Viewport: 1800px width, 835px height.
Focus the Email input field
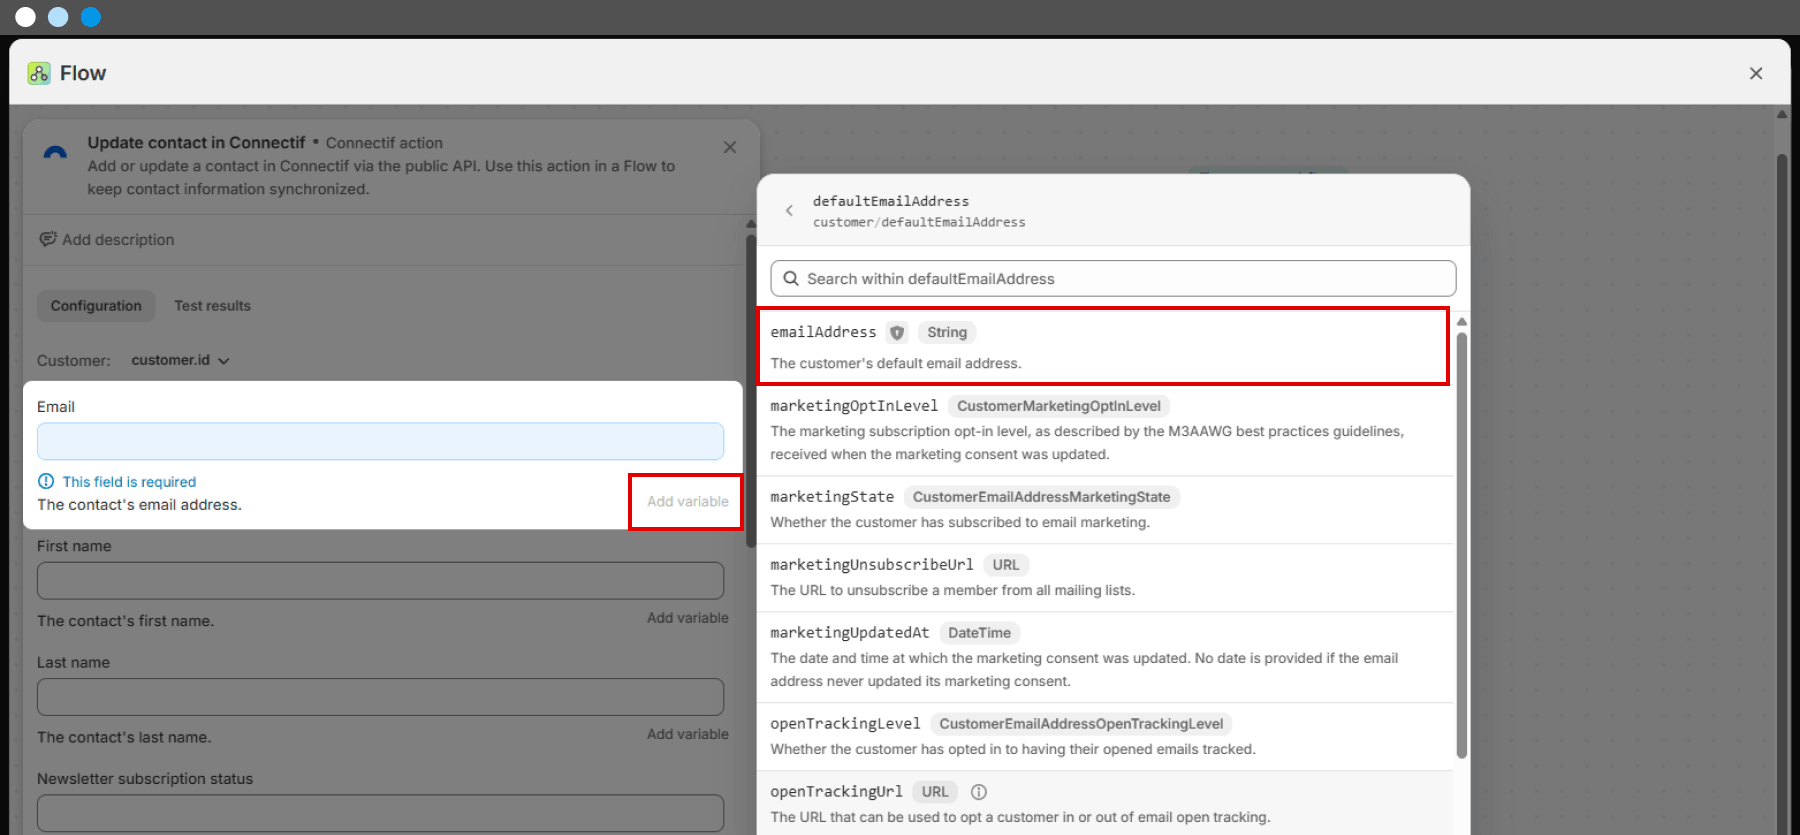(x=380, y=441)
